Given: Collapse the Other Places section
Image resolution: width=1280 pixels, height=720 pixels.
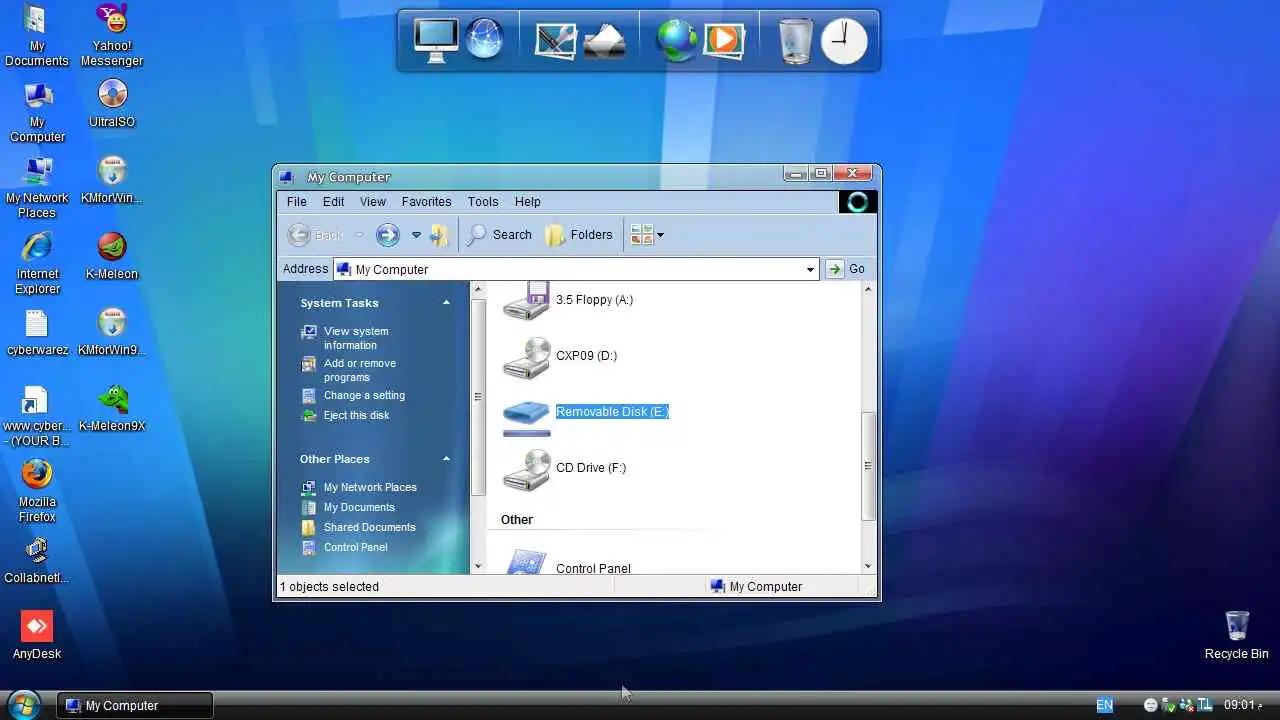Looking at the screenshot, I should pyautogui.click(x=446, y=459).
